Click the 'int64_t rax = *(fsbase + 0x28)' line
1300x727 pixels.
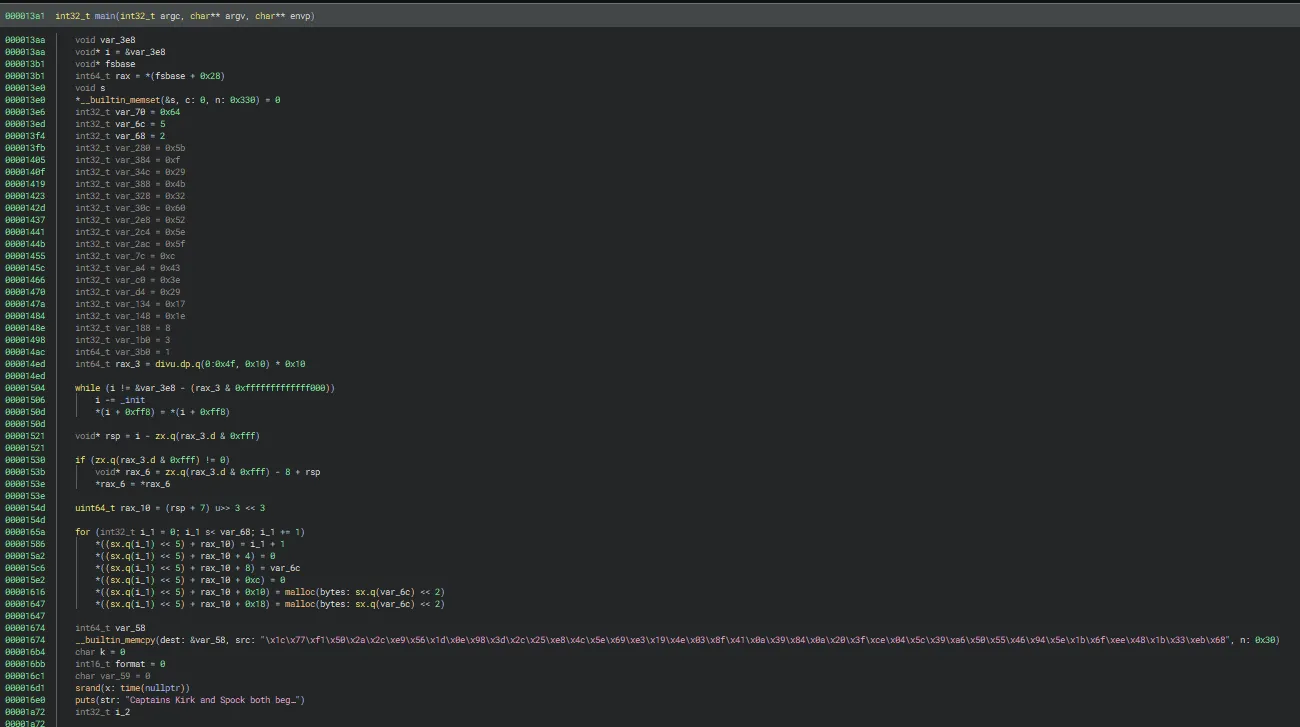[x=150, y=76]
